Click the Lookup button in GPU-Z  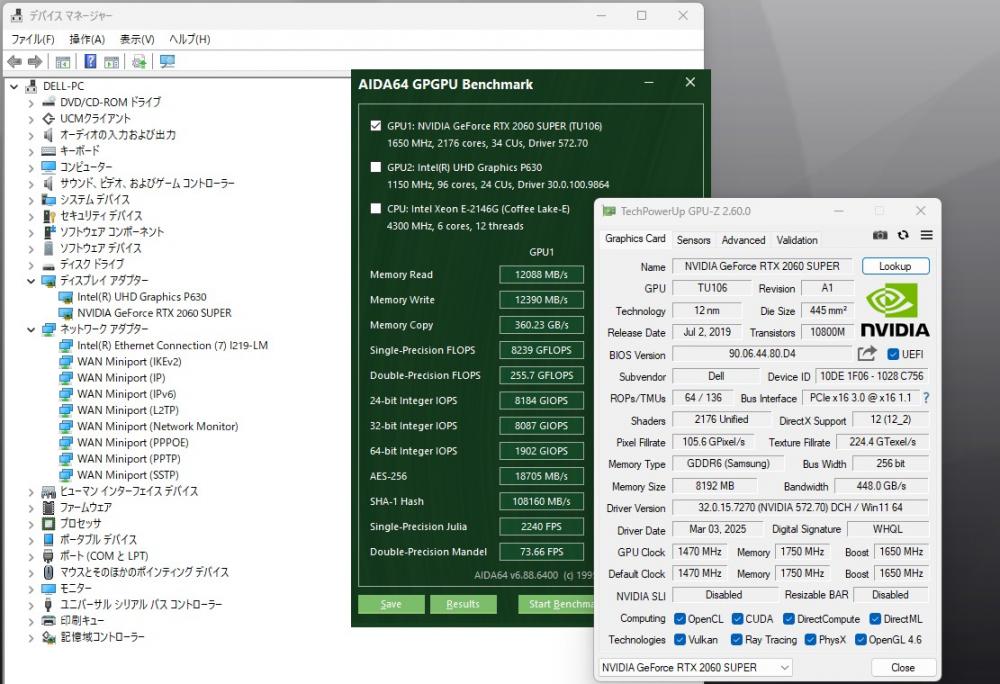pos(895,266)
